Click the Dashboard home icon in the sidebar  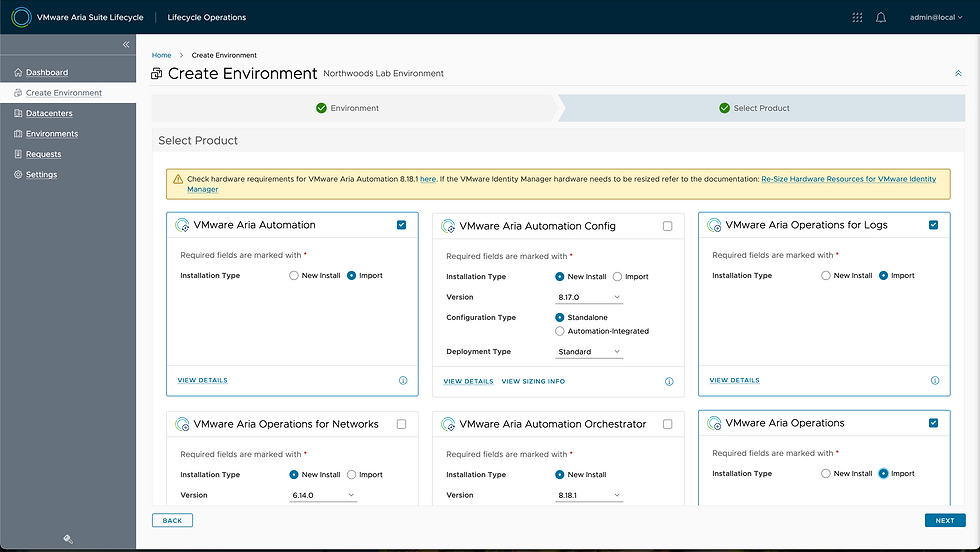[x=18, y=73]
